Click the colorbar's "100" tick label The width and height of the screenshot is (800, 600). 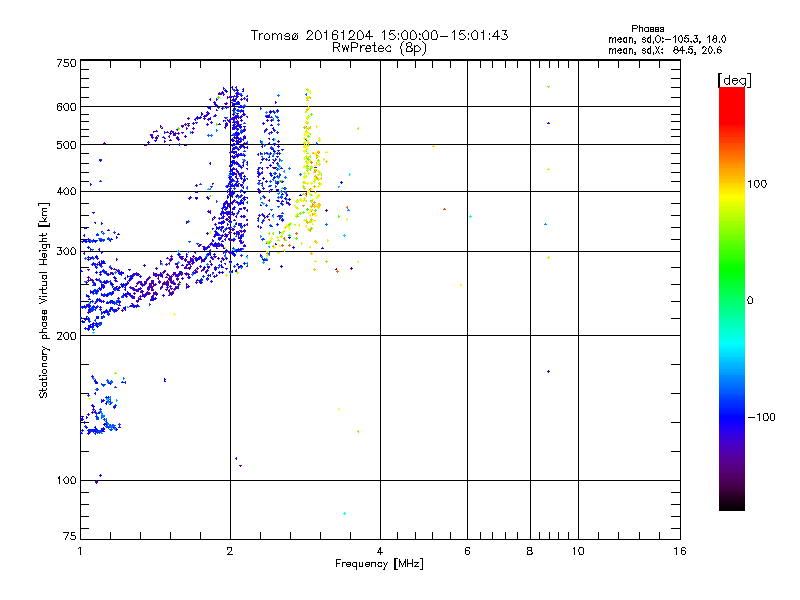click(757, 184)
